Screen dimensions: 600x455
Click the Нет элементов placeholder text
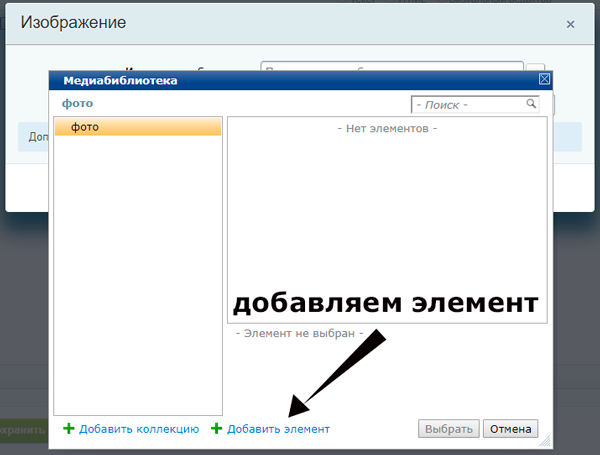tap(387, 129)
